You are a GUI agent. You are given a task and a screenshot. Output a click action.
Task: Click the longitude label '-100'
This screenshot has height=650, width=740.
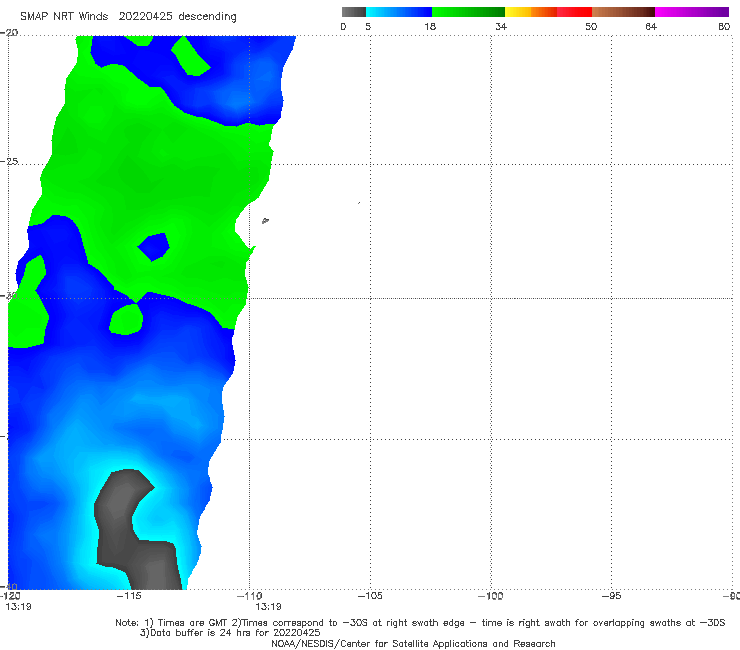tap(490, 596)
